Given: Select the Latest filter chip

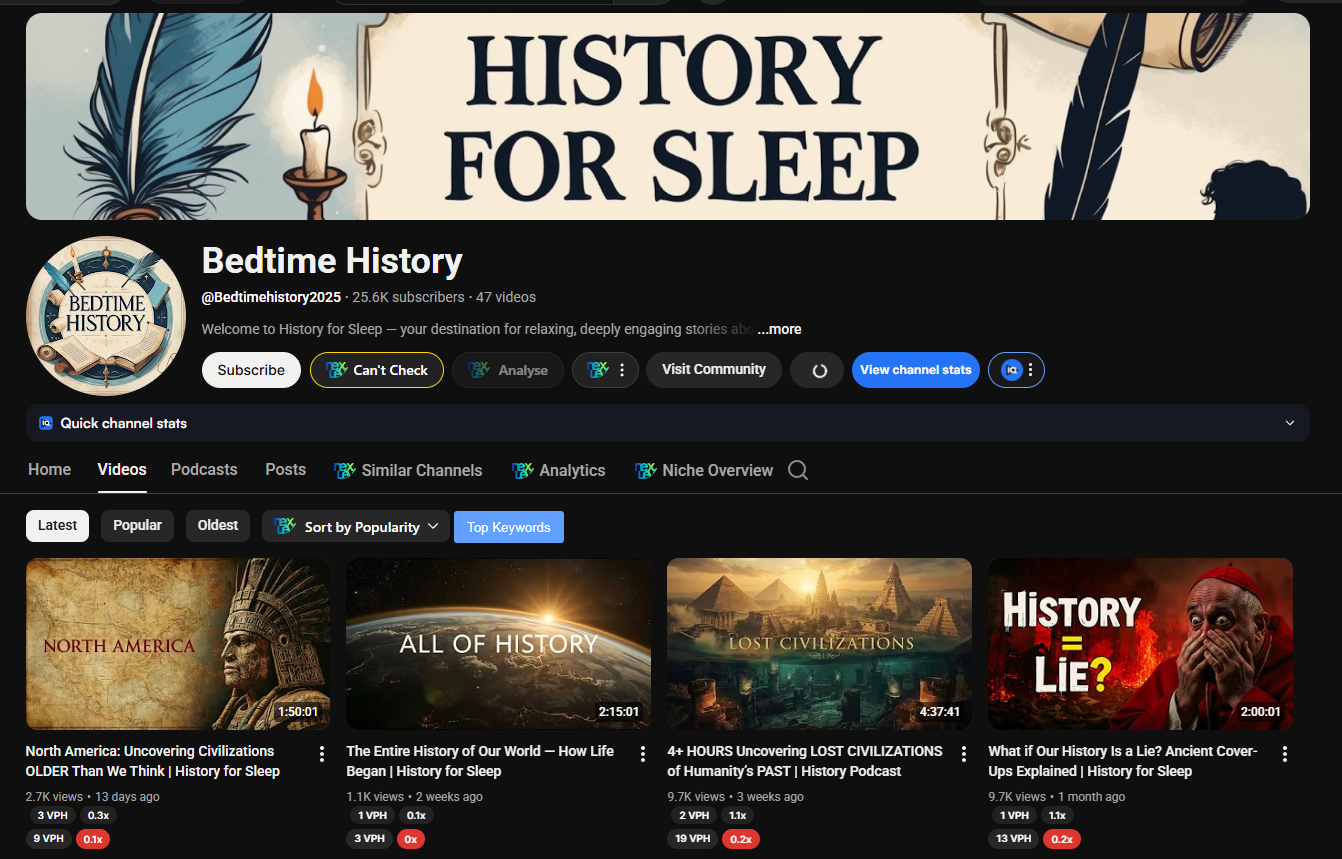Looking at the screenshot, I should click(x=58, y=526).
